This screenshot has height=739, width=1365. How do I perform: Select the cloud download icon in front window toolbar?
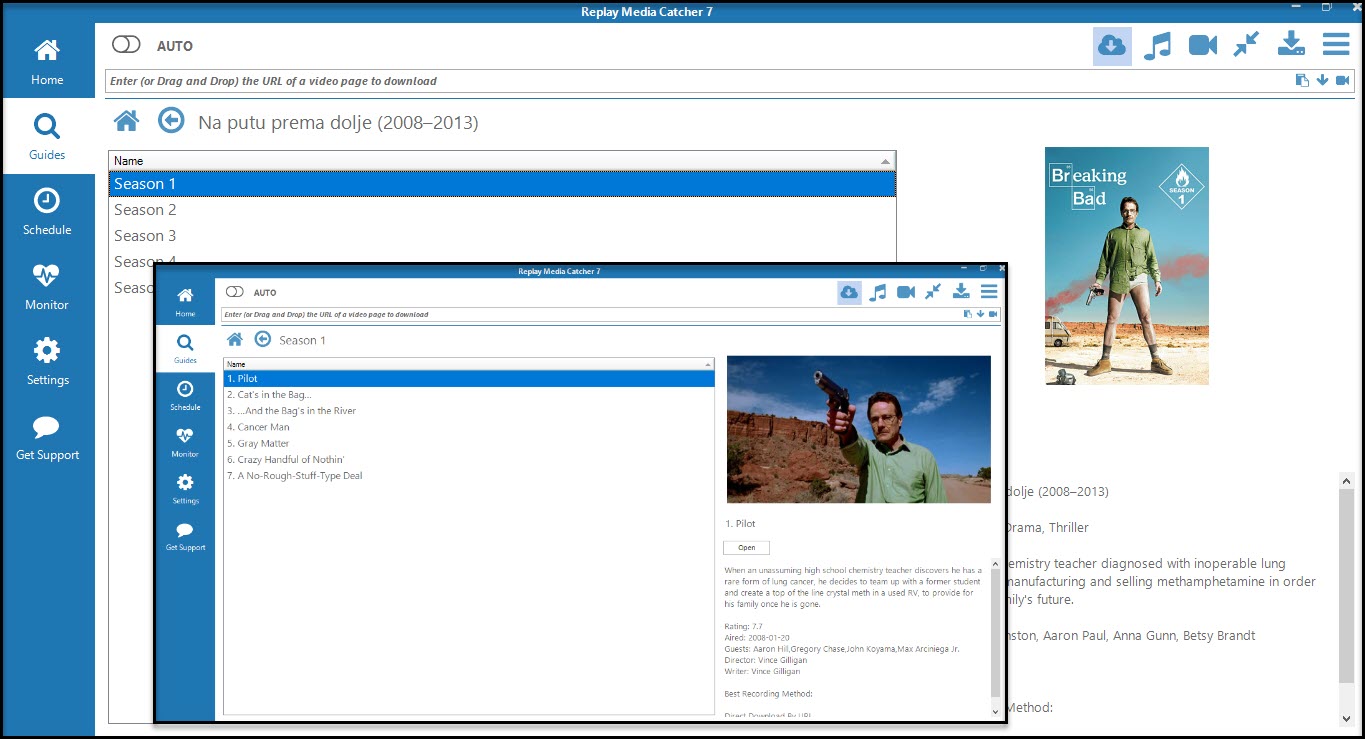pyautogui.click(x=849, y=292)
